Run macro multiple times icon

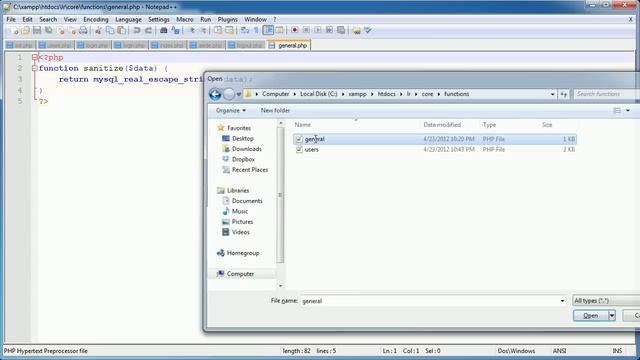(329, 30)
